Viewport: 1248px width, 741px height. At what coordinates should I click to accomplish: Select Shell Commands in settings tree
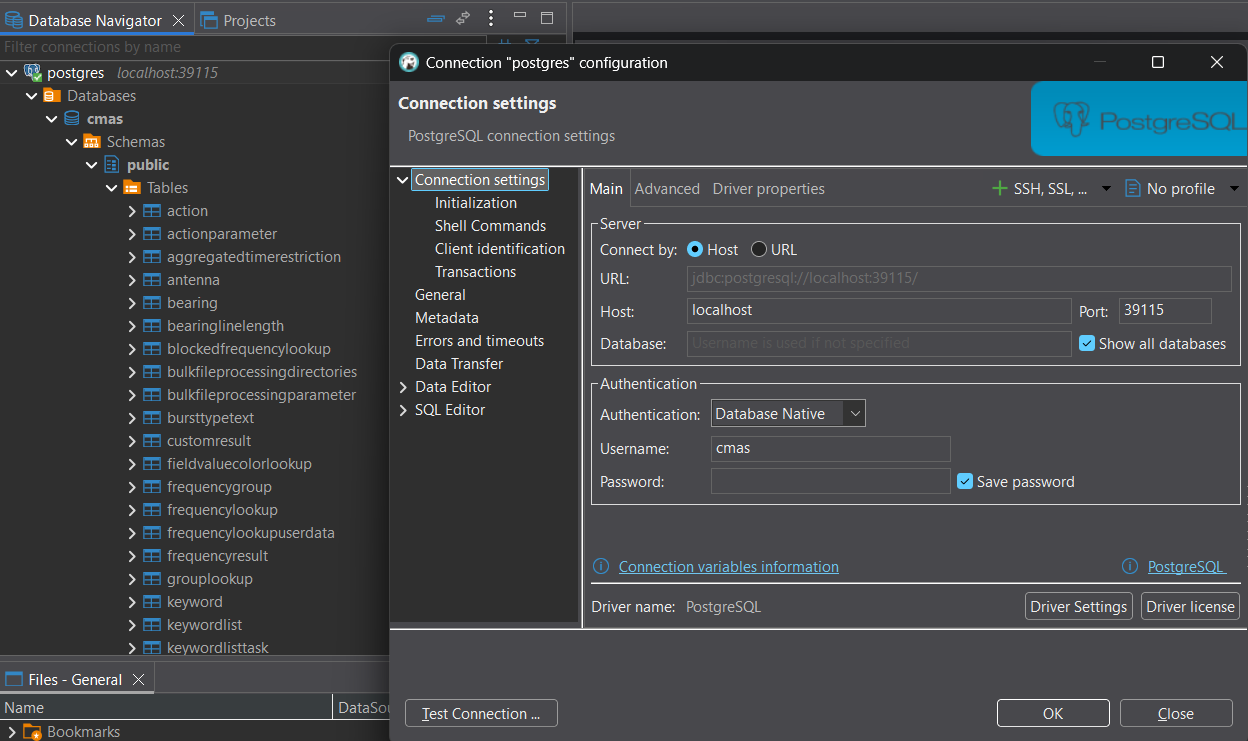tap(490, 226)
